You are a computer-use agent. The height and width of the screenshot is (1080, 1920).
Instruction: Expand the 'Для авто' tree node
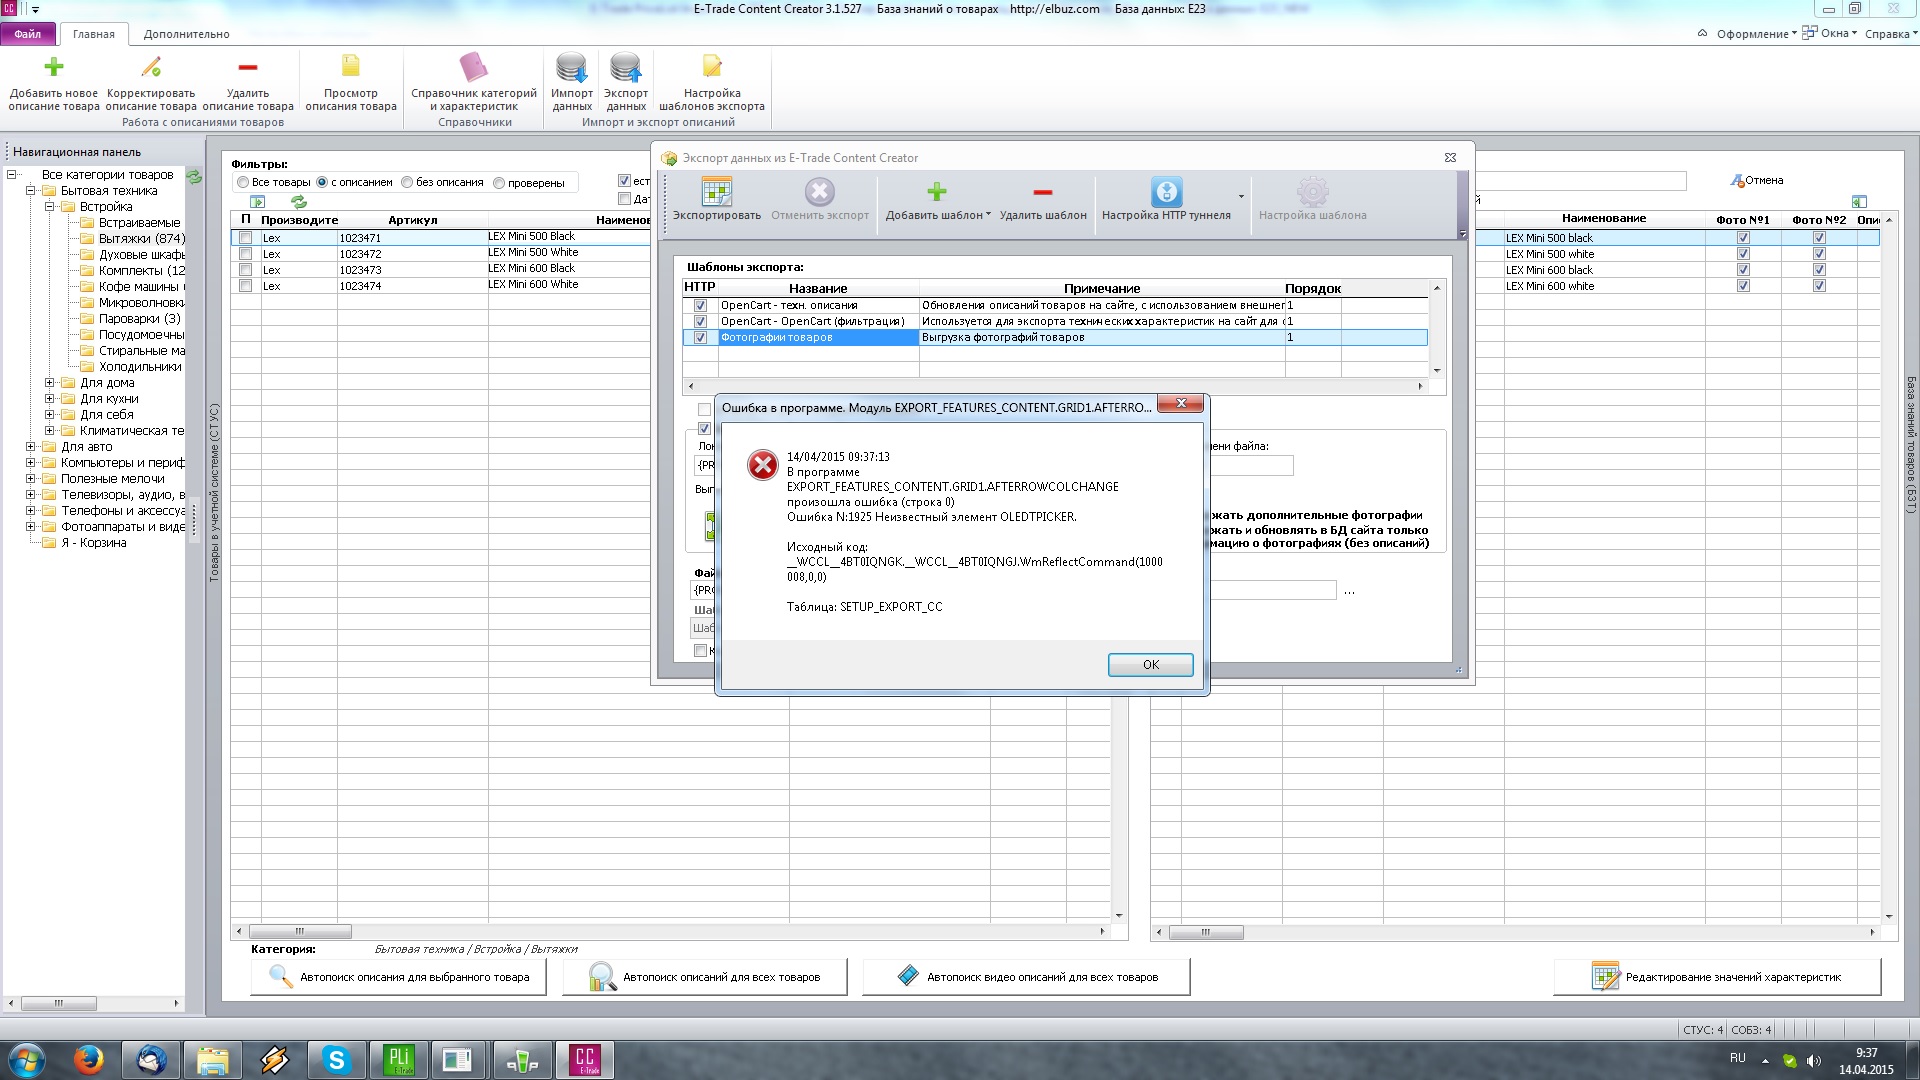pos(31,447)
